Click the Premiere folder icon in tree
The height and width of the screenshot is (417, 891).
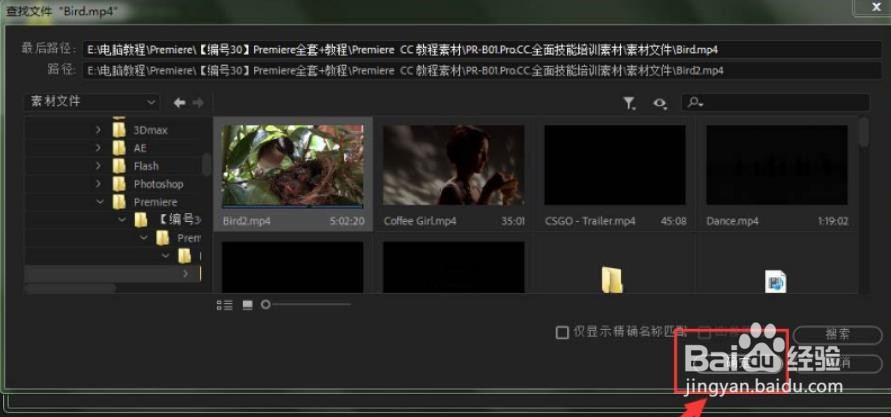click(x=119, y=202)
